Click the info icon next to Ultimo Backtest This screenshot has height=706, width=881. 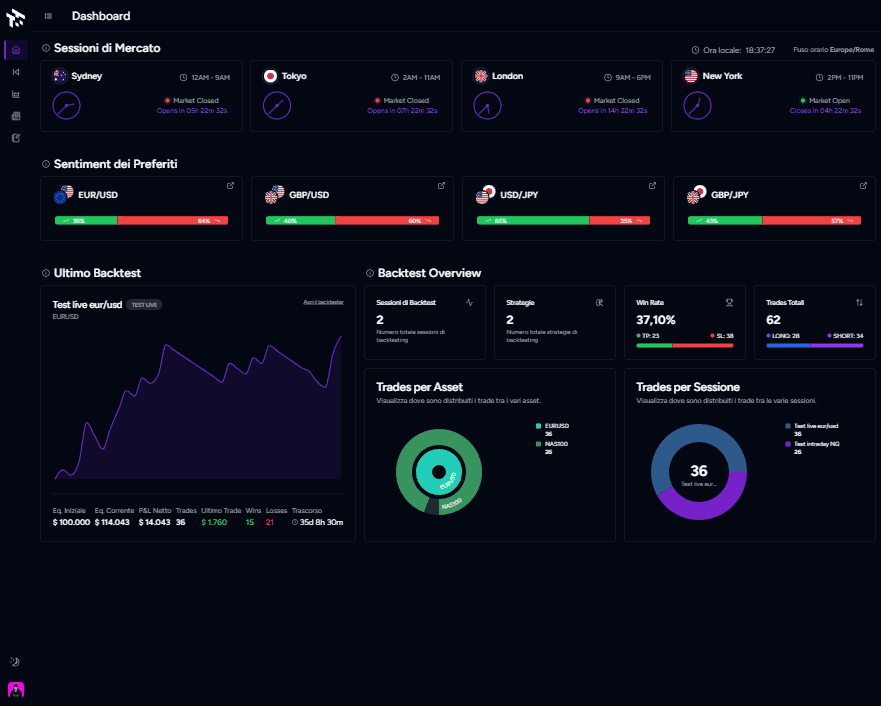coord(46,273)
